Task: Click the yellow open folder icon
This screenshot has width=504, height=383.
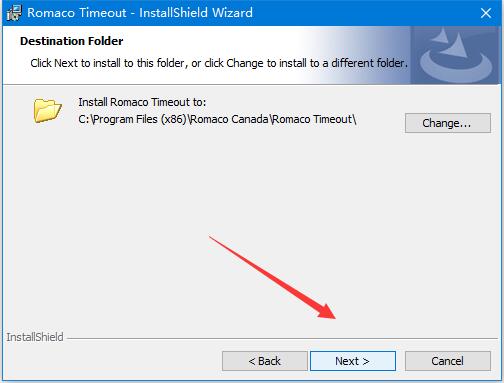Action: [x=47, y=110]
